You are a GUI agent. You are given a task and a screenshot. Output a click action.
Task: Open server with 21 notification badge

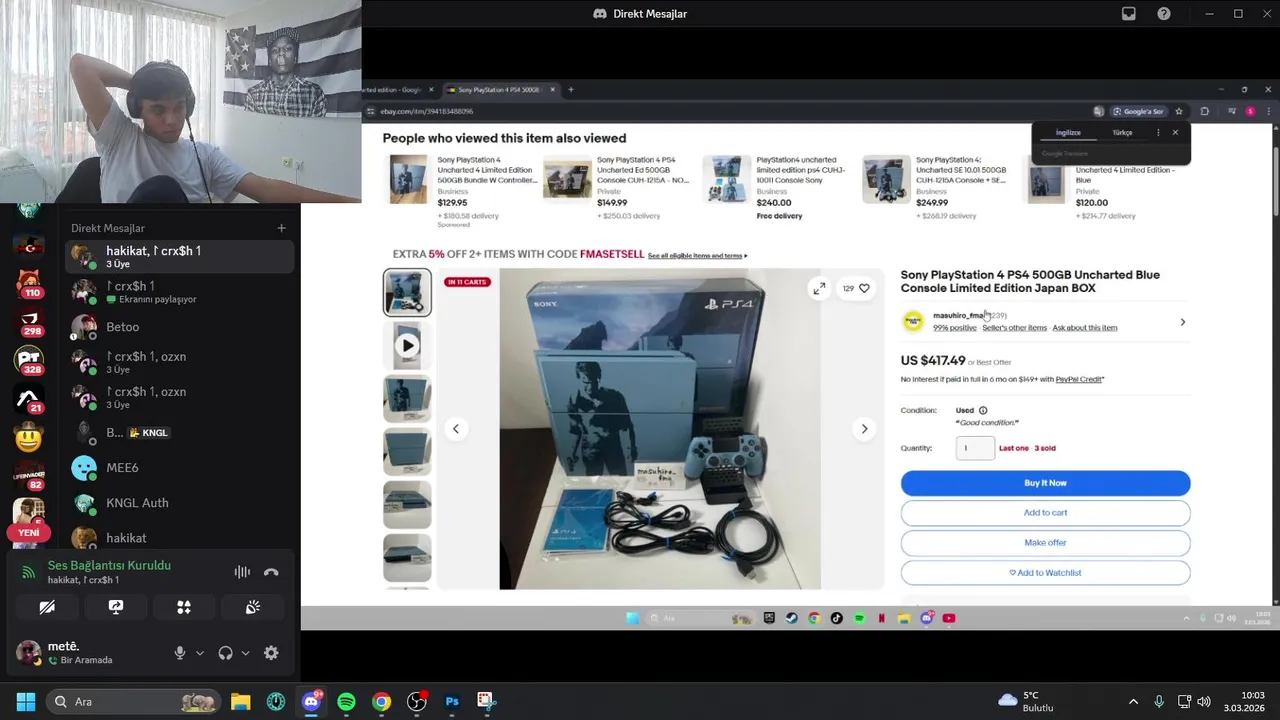click(x=29, y=399)
